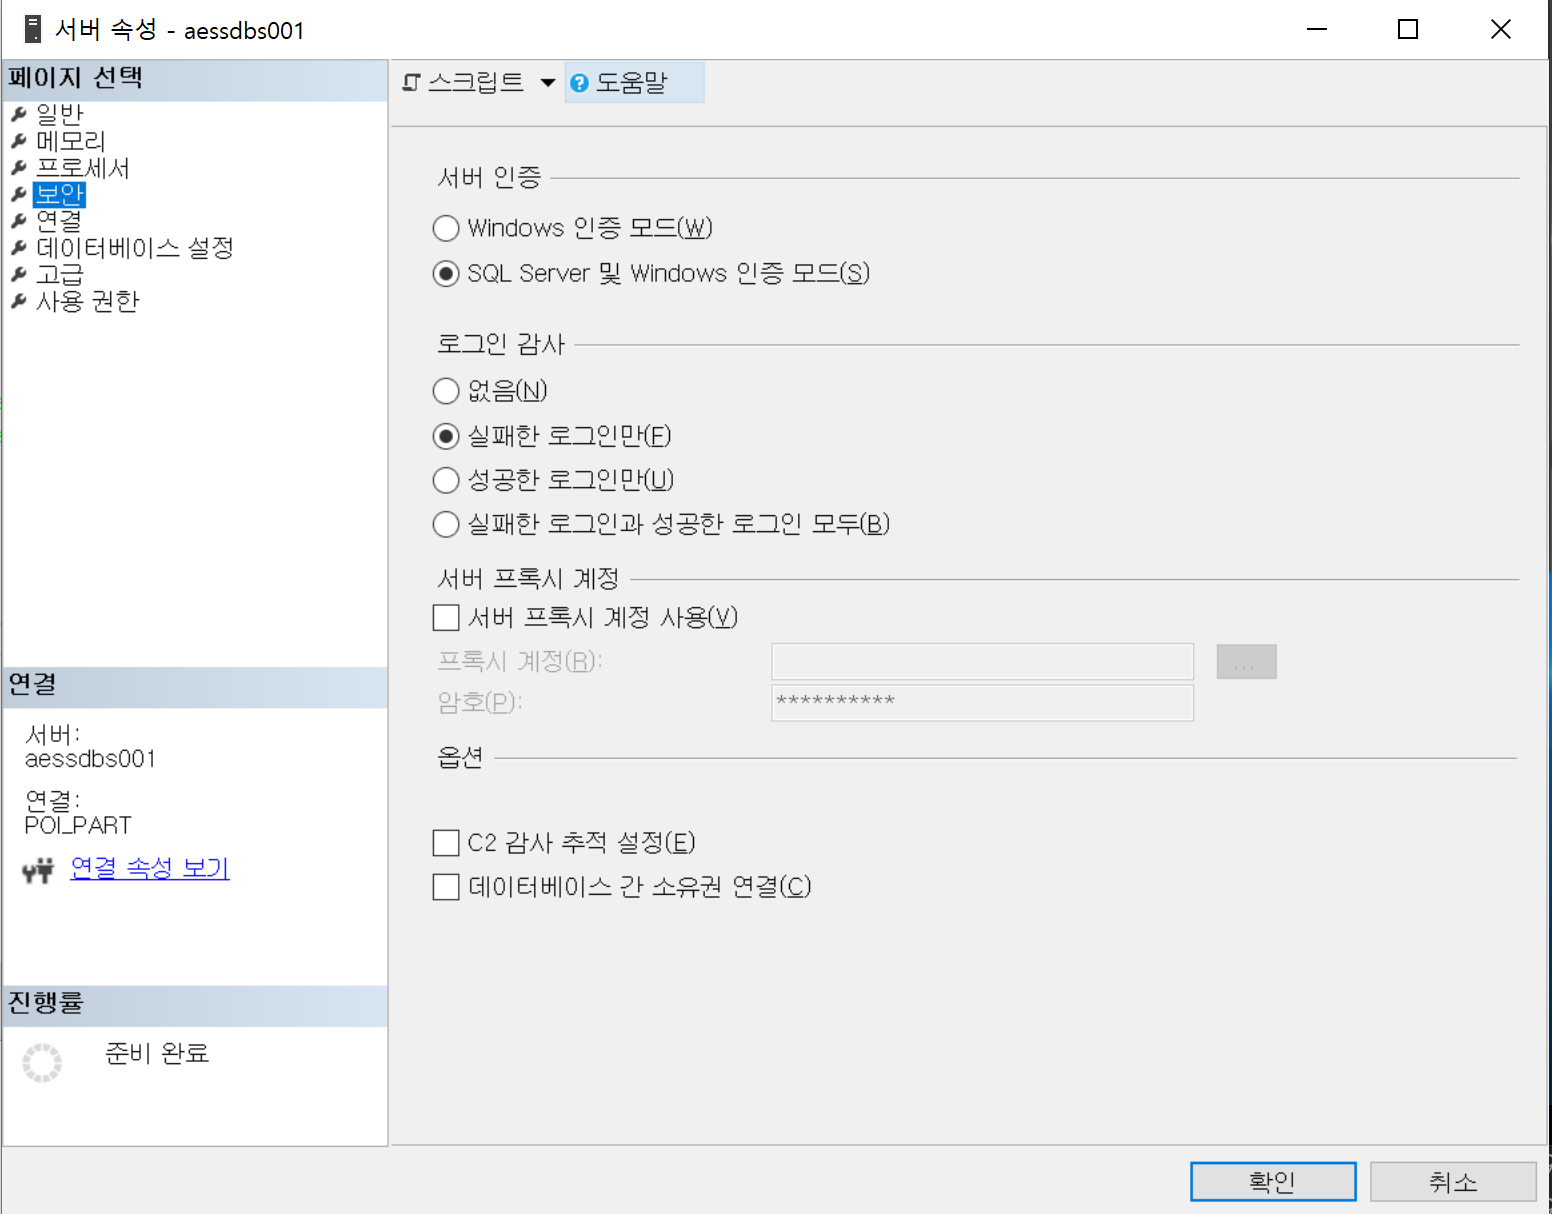Click the blue help question mark icon
Image resolution: width=1552 pixels, height=1214 pixels.
click(x=579, y=83)
